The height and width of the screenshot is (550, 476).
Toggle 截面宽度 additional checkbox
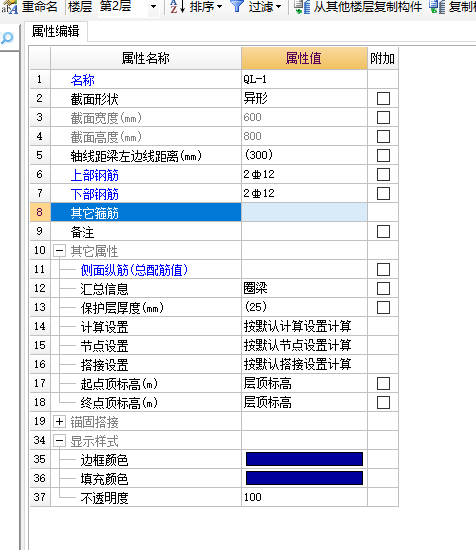click(383, 117)
